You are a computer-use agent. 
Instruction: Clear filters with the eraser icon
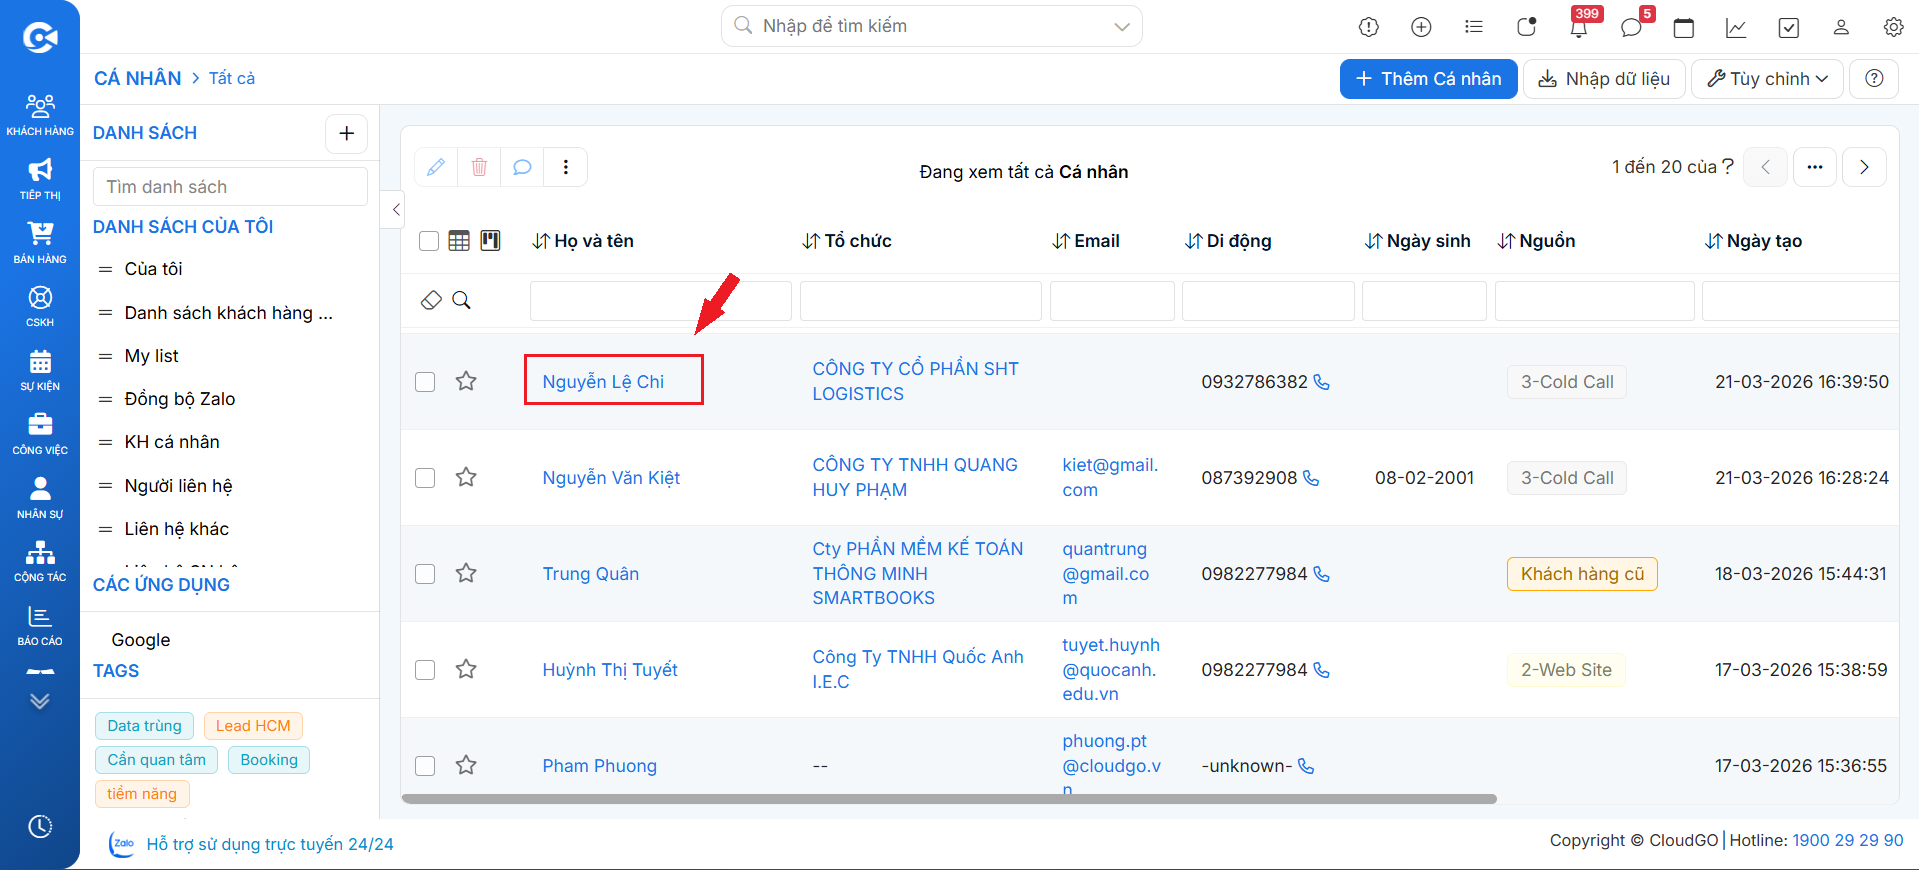(x=431, y=300)
